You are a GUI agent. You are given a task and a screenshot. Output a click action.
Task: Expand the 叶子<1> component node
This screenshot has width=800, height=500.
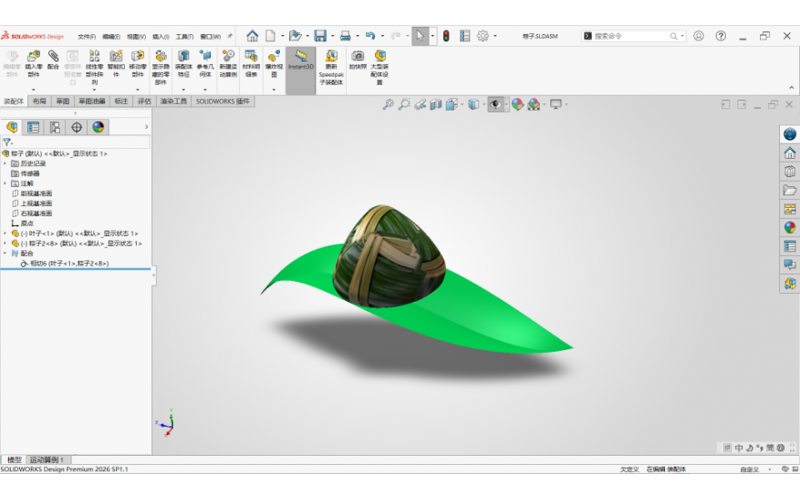pos(5,233)
